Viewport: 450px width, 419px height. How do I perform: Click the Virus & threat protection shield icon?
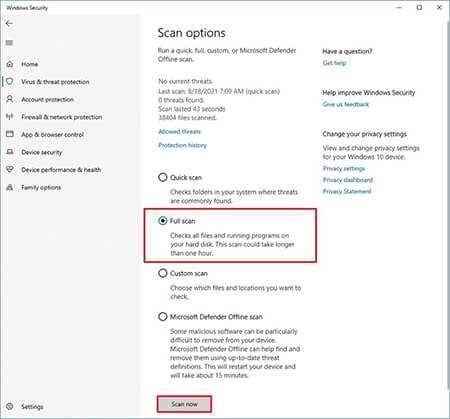coord(10,81)
